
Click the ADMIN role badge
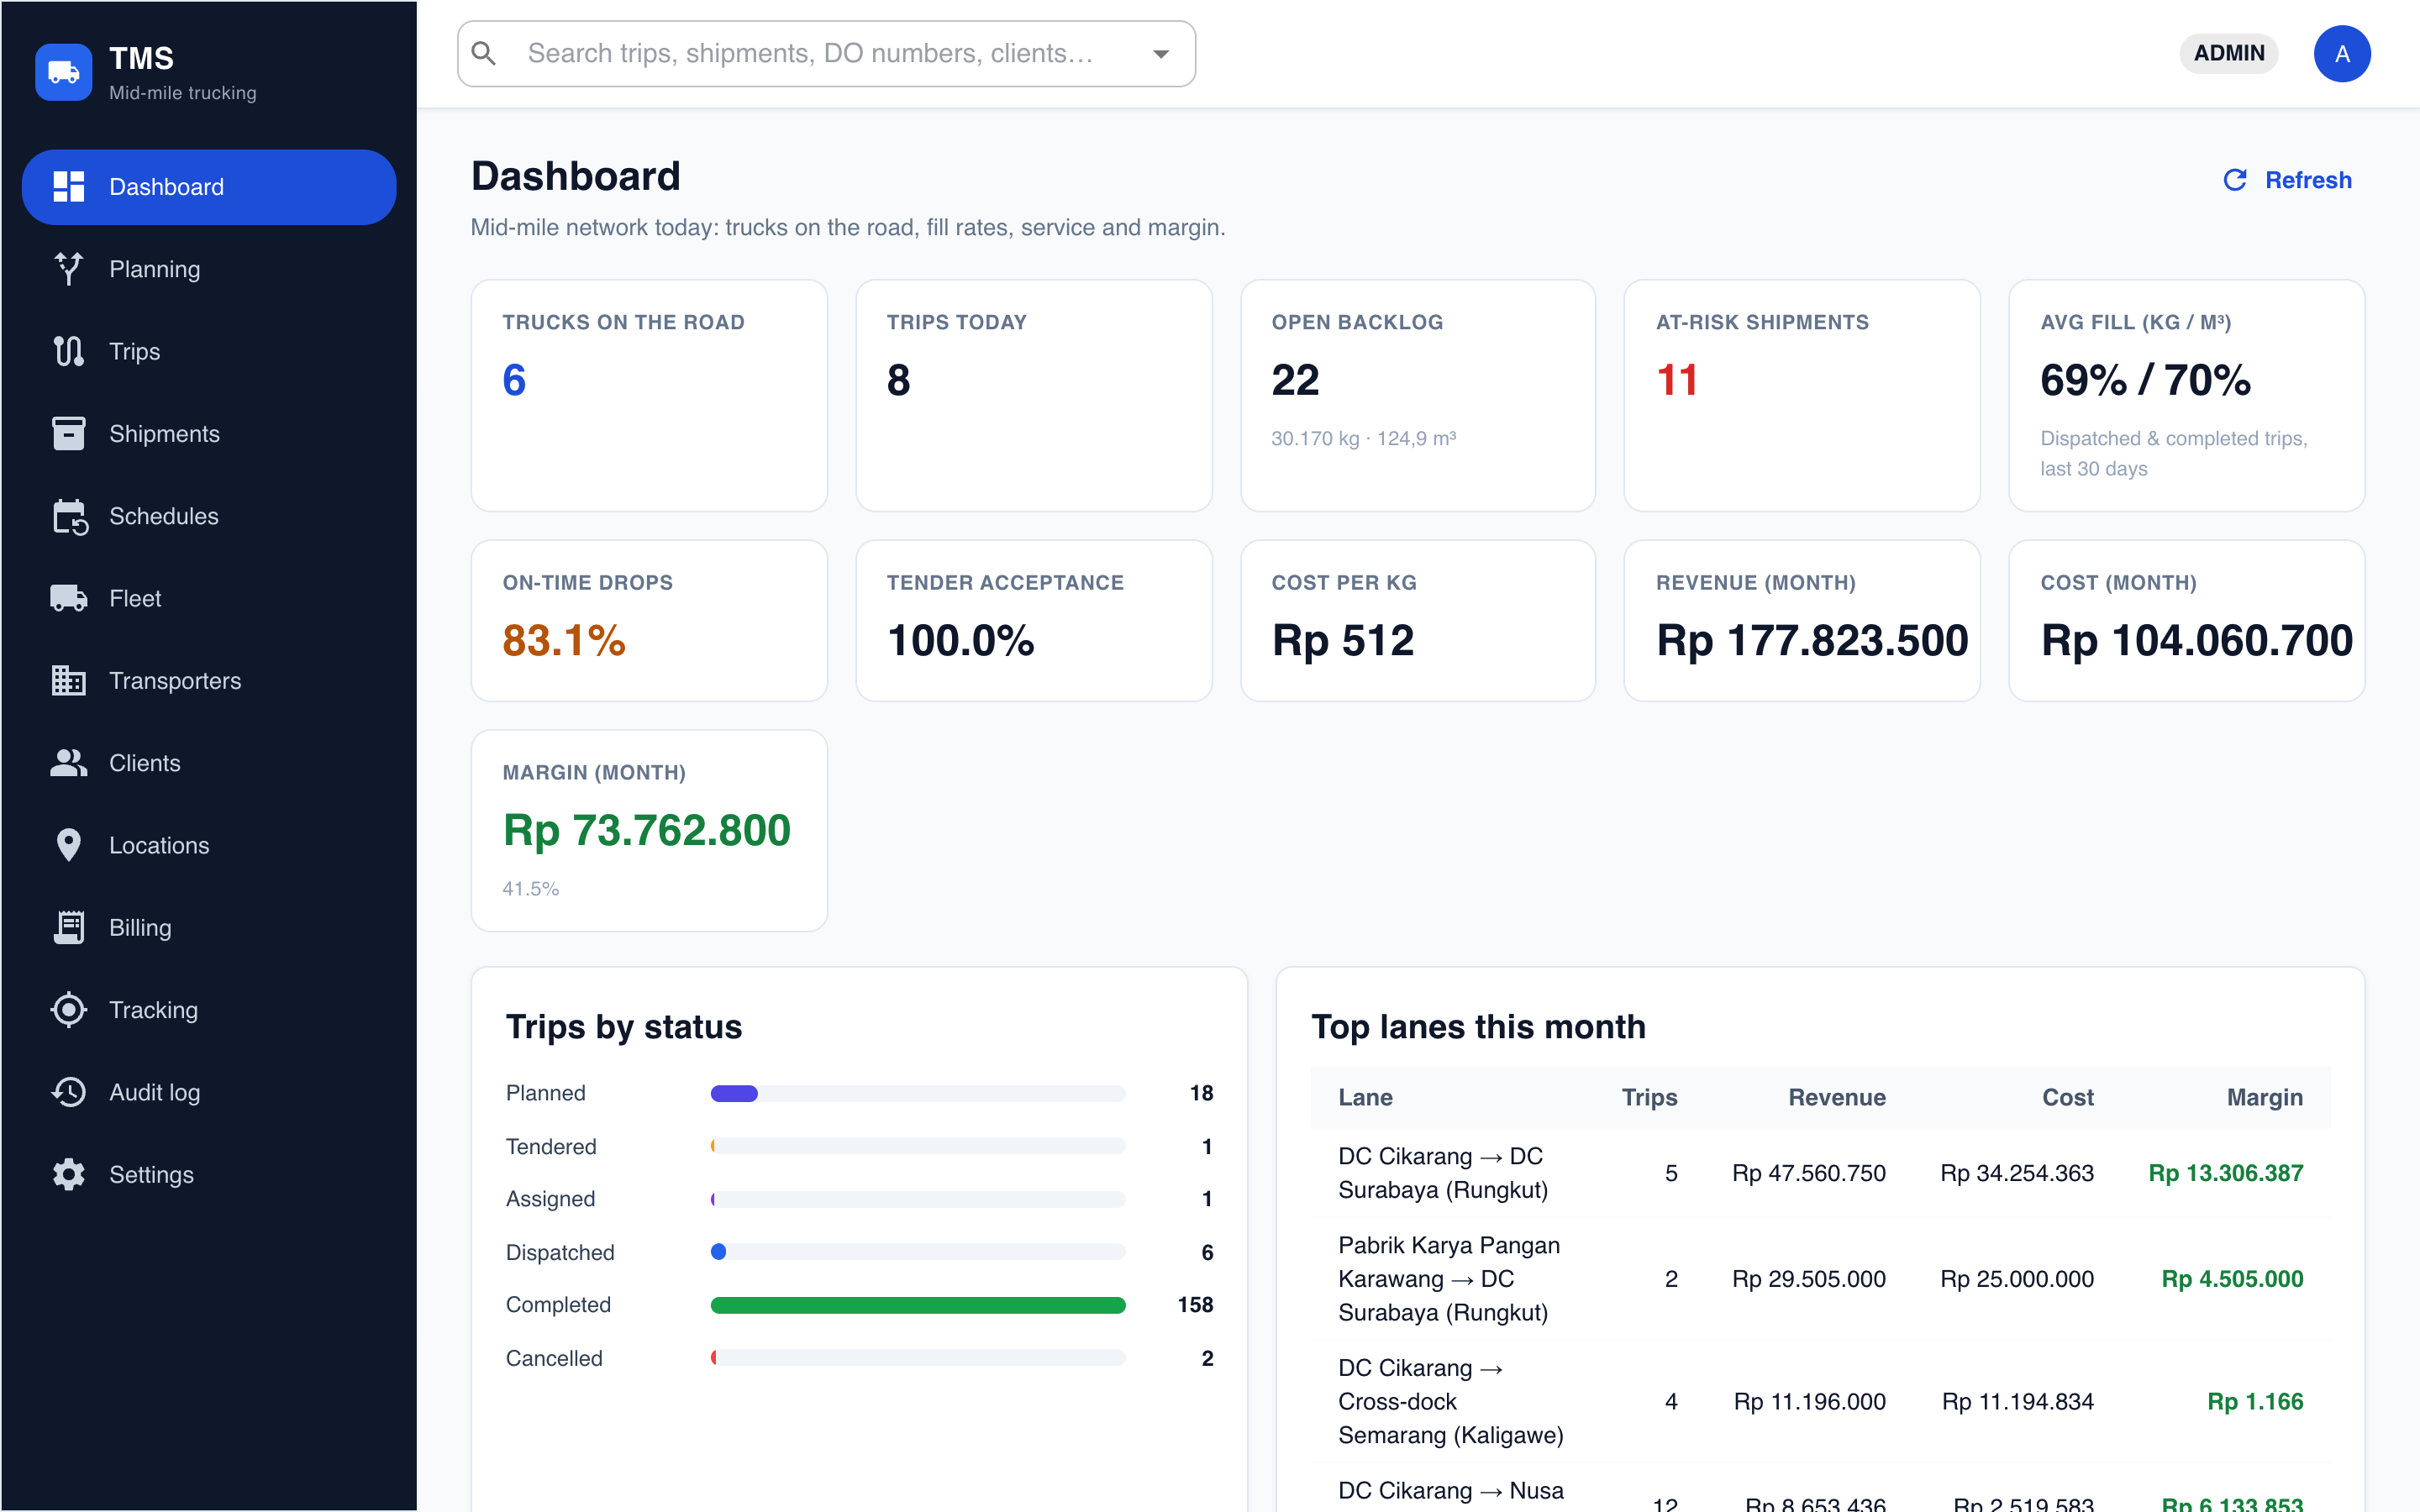pyautogui.click(x=2229, y=53)
